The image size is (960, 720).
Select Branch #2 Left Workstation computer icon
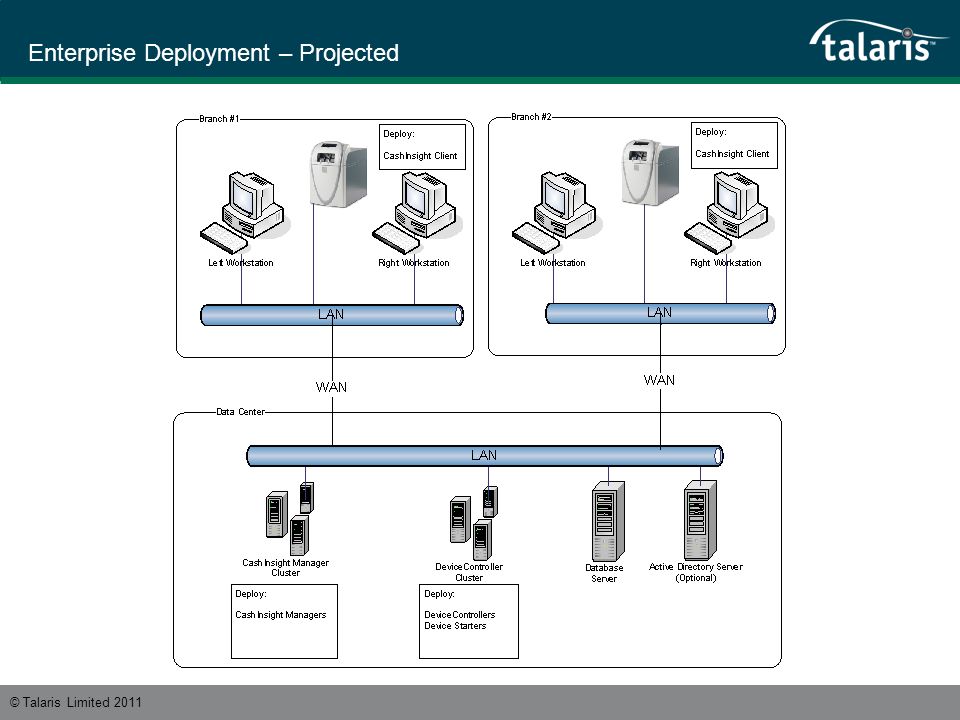pyautogui.click(x=555, y=212)
